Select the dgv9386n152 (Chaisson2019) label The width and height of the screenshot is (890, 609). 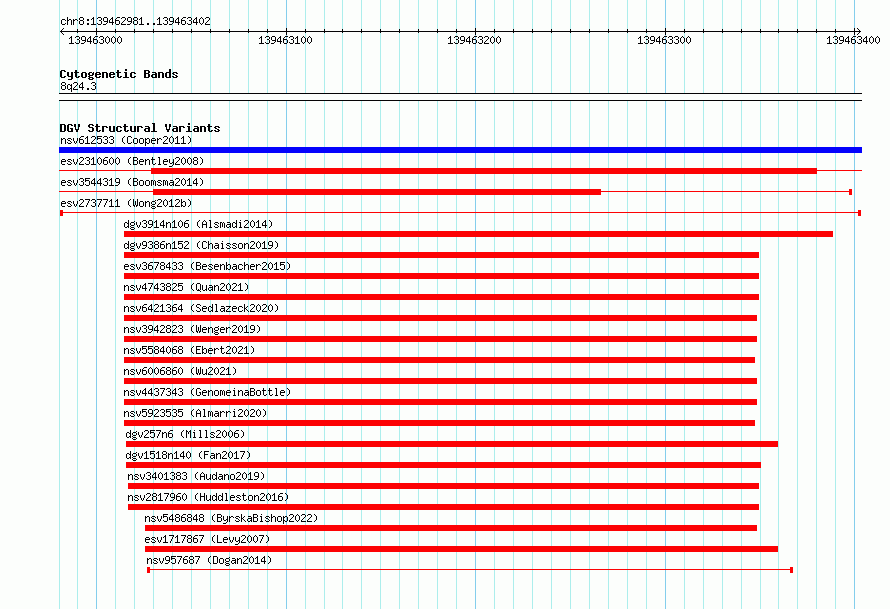click(201, 245)
